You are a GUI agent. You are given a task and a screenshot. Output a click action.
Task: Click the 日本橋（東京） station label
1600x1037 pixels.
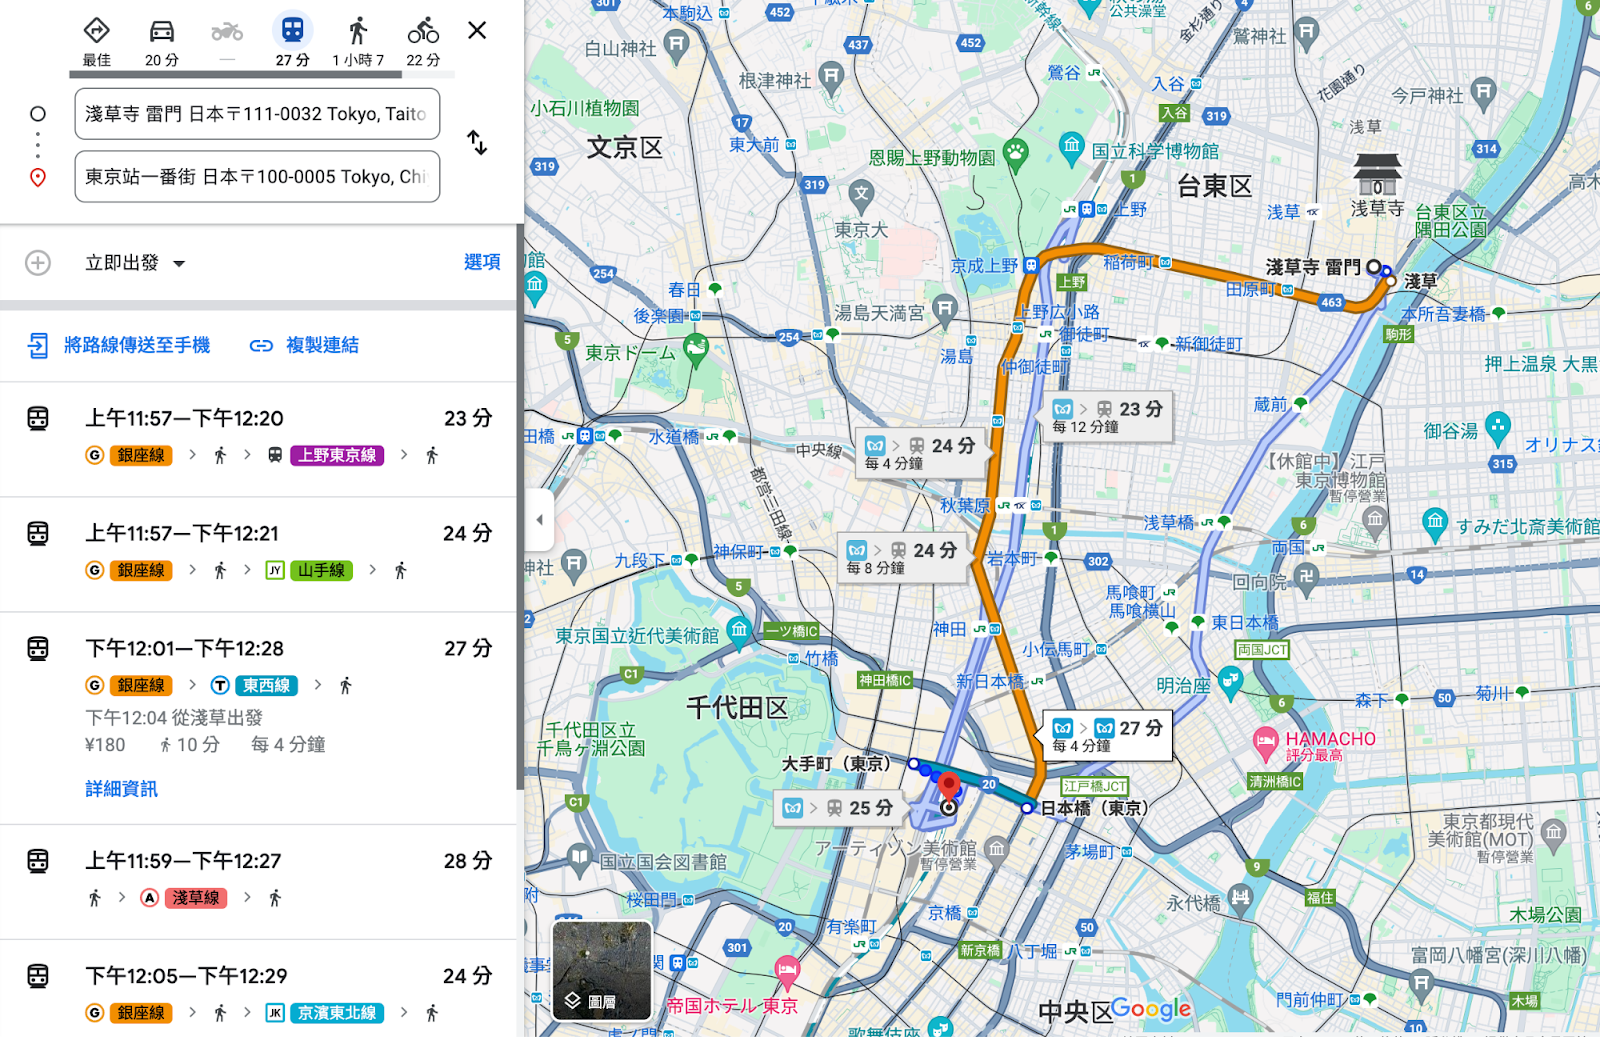point(1095,808)
